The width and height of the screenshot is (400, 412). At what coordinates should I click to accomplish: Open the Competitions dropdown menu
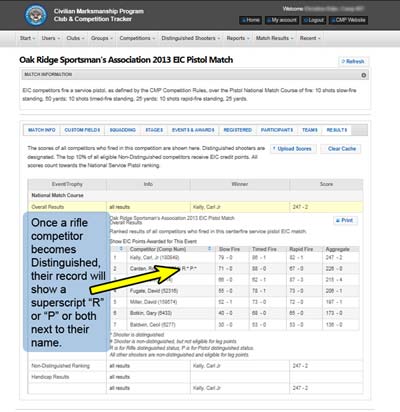pos(137,38)
